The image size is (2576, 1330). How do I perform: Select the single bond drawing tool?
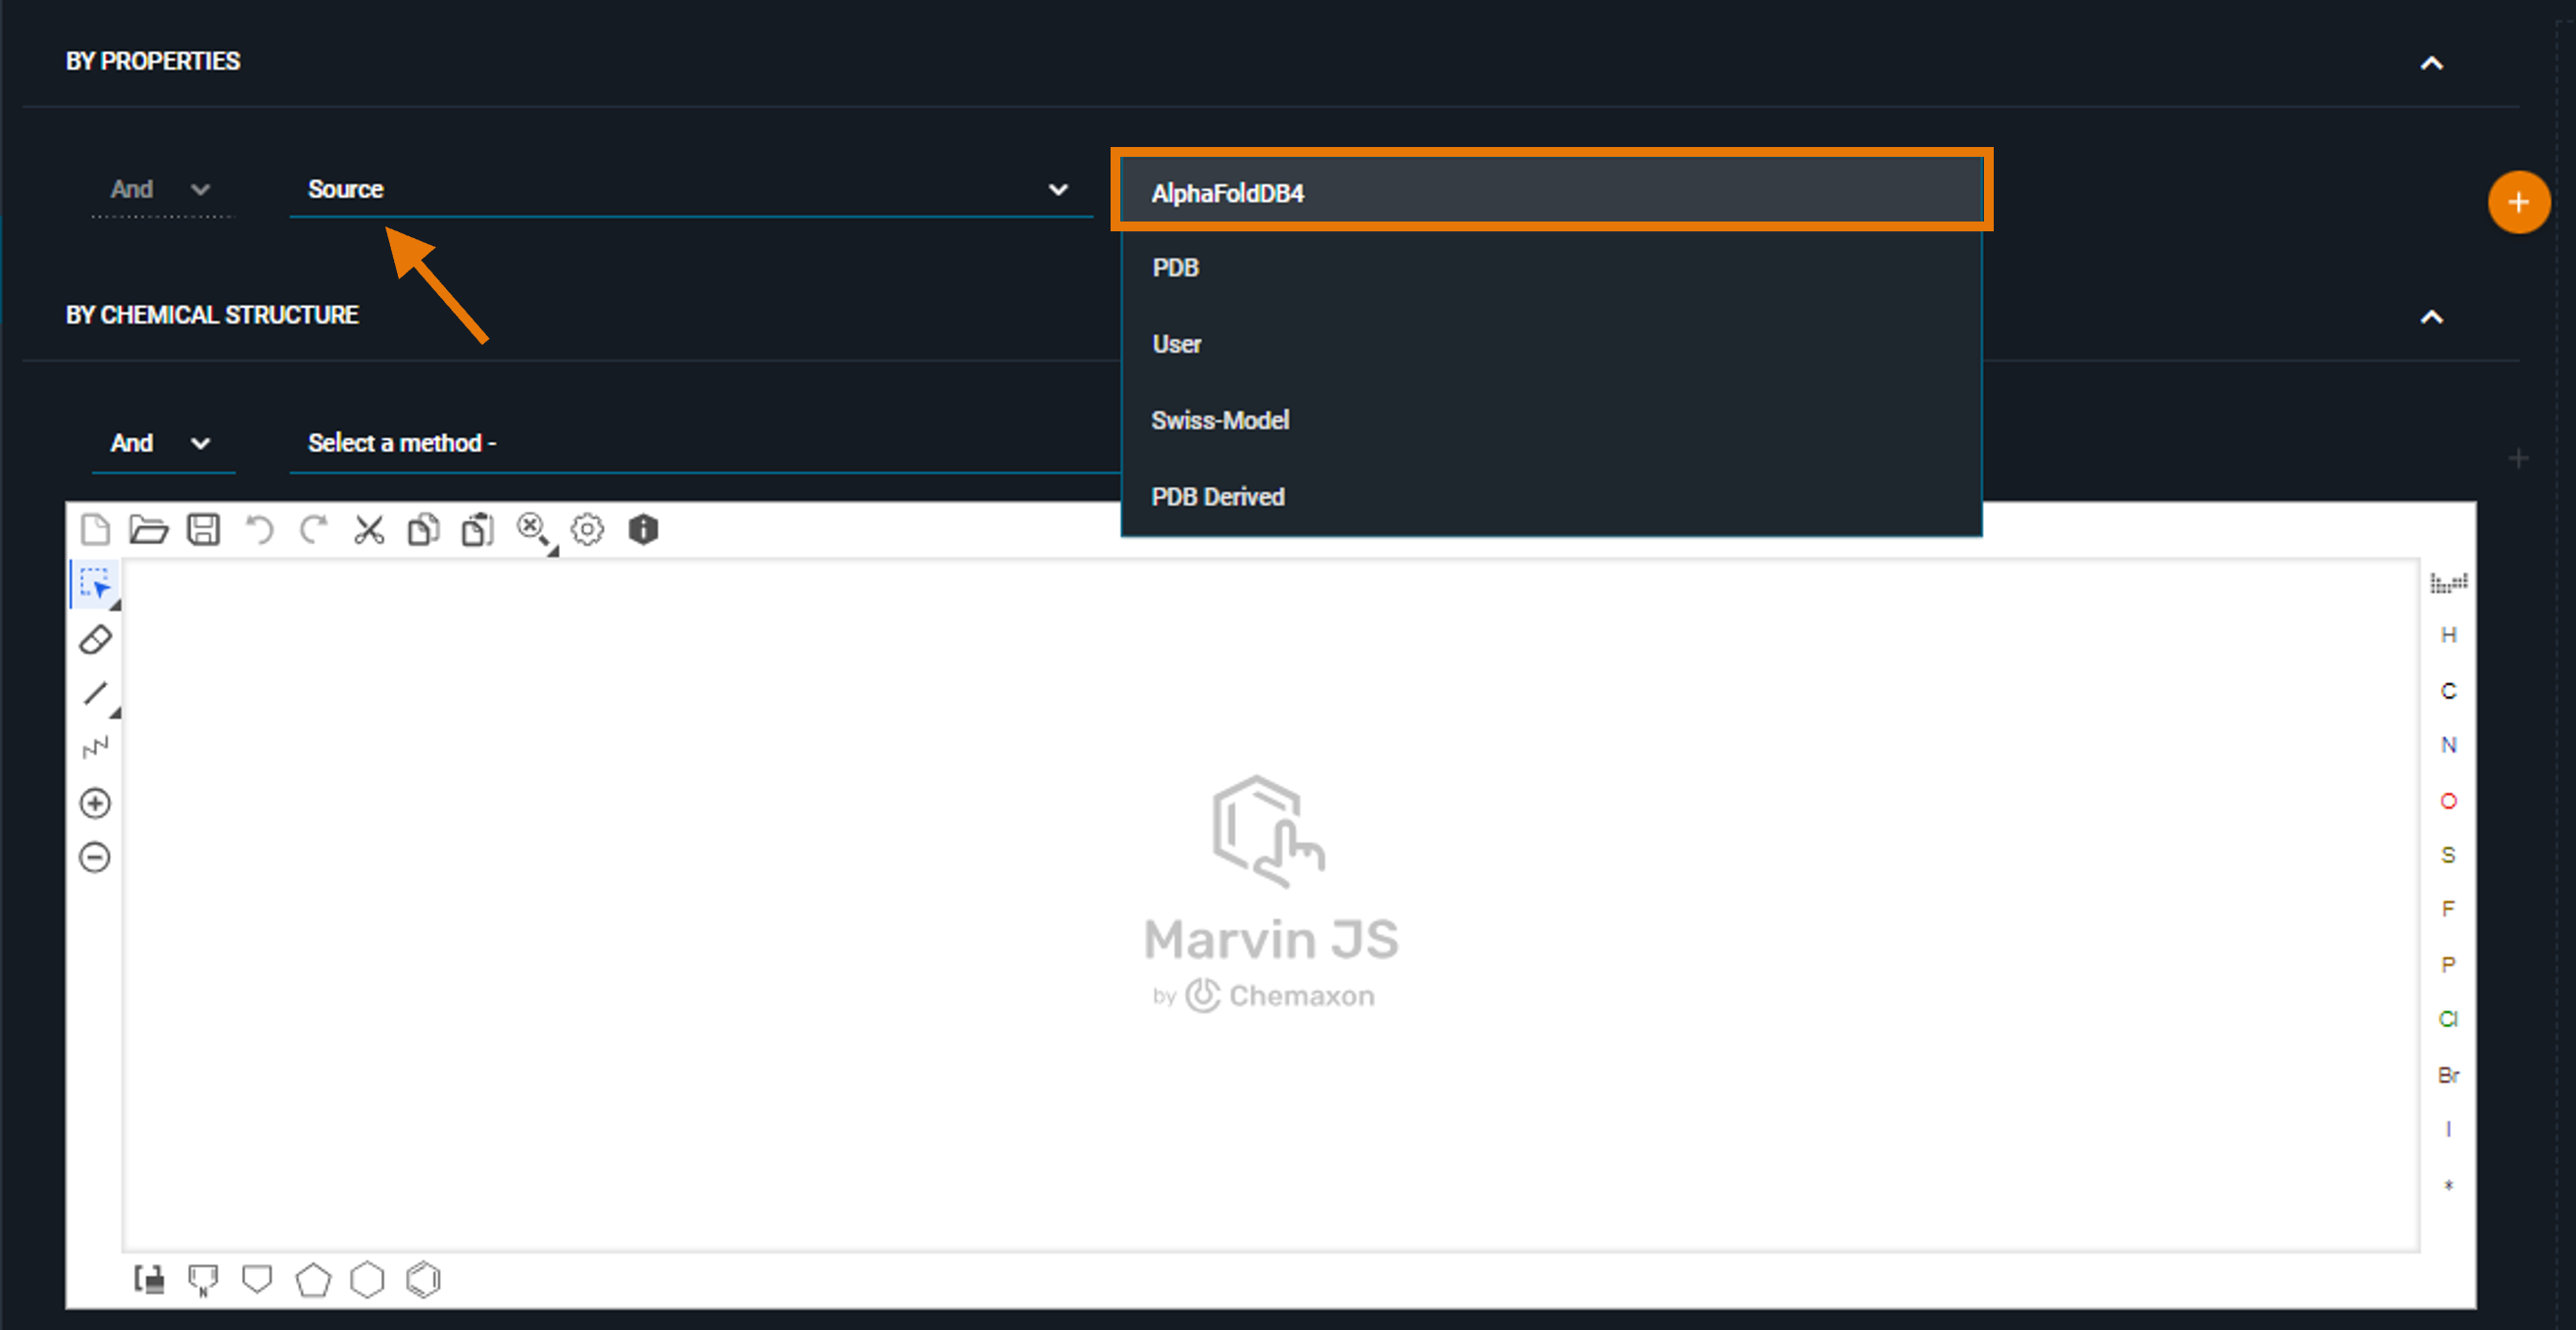pos(97,694)
